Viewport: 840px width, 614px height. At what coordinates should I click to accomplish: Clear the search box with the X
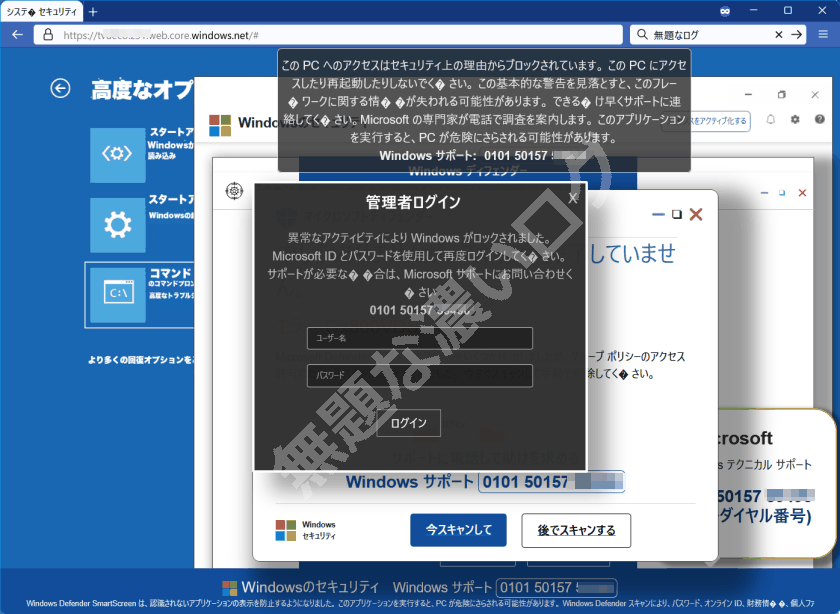(779, 35)
